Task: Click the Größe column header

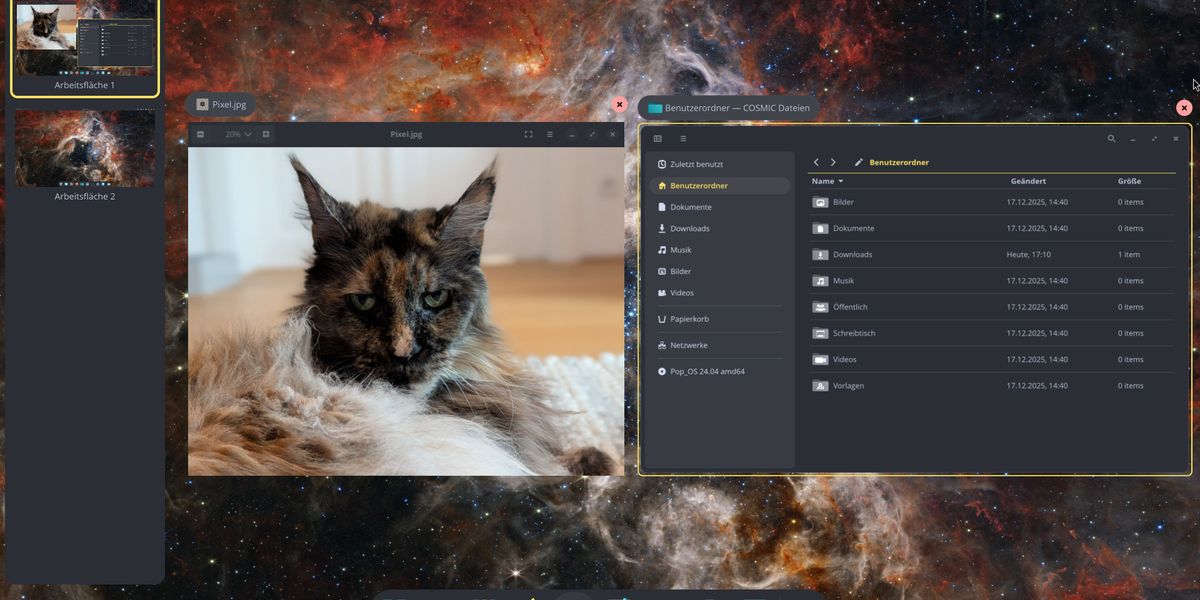Action: (x=1129, y=181)
